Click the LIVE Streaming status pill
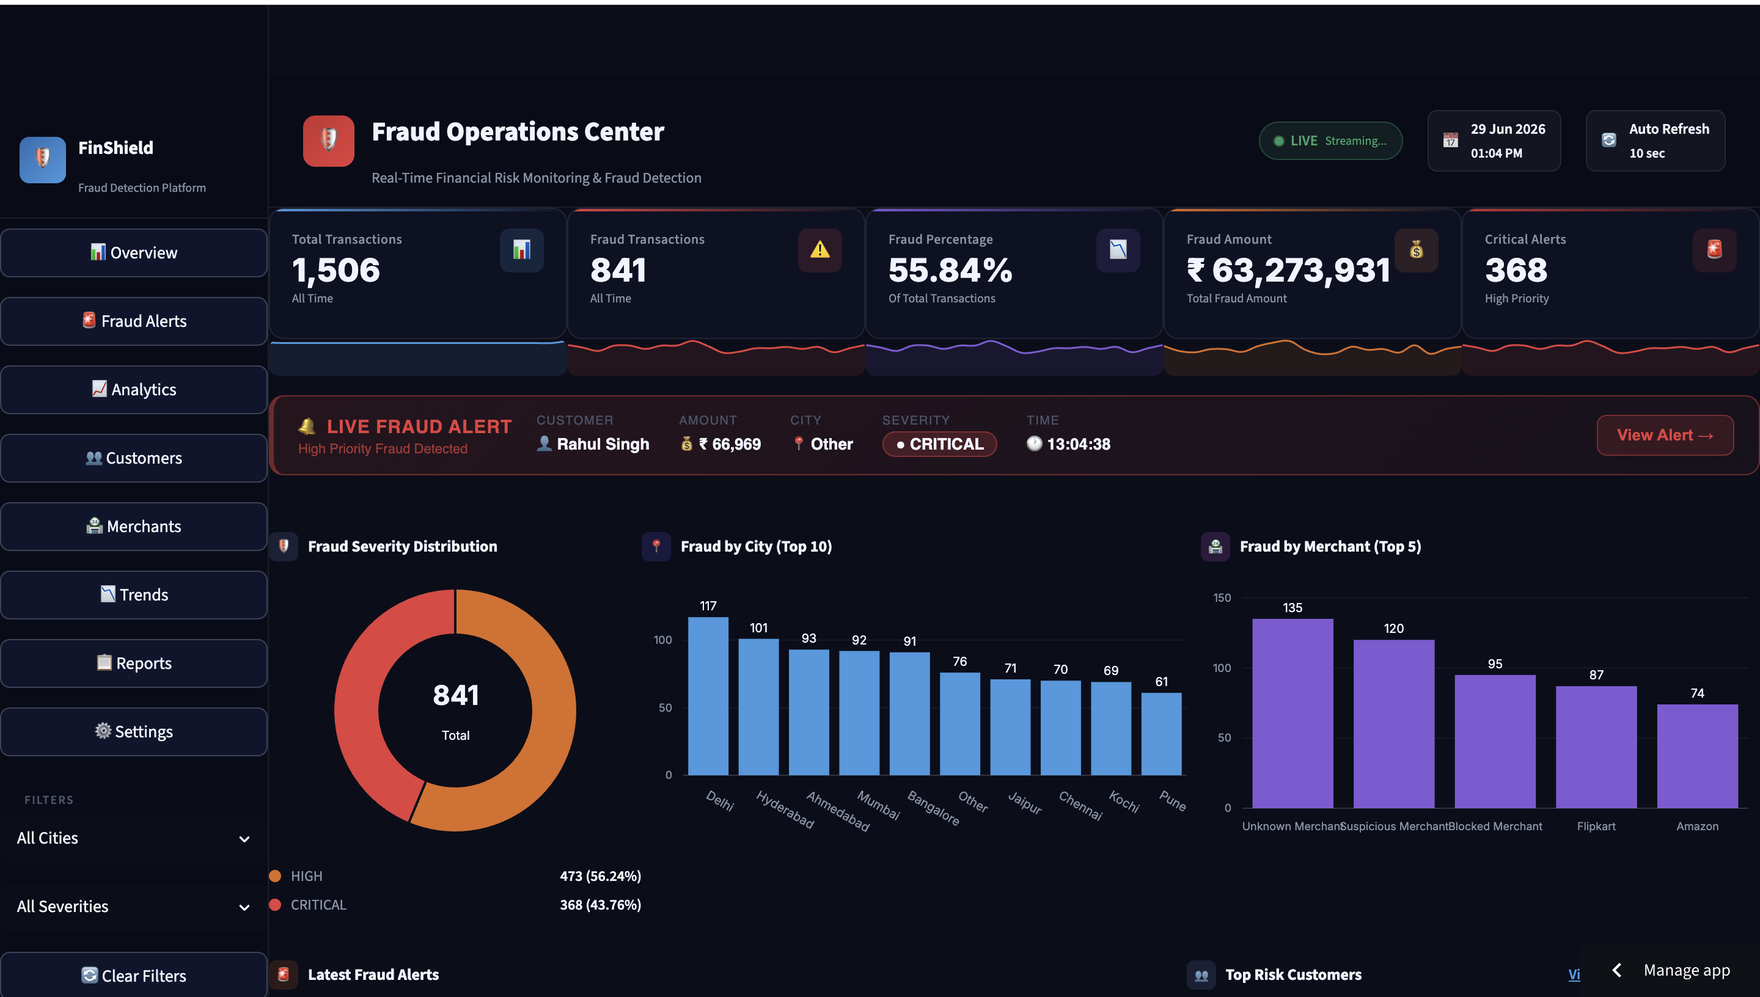This screenshot has height=997, width=1760. pyautogui.click(x=1330, y=141)
